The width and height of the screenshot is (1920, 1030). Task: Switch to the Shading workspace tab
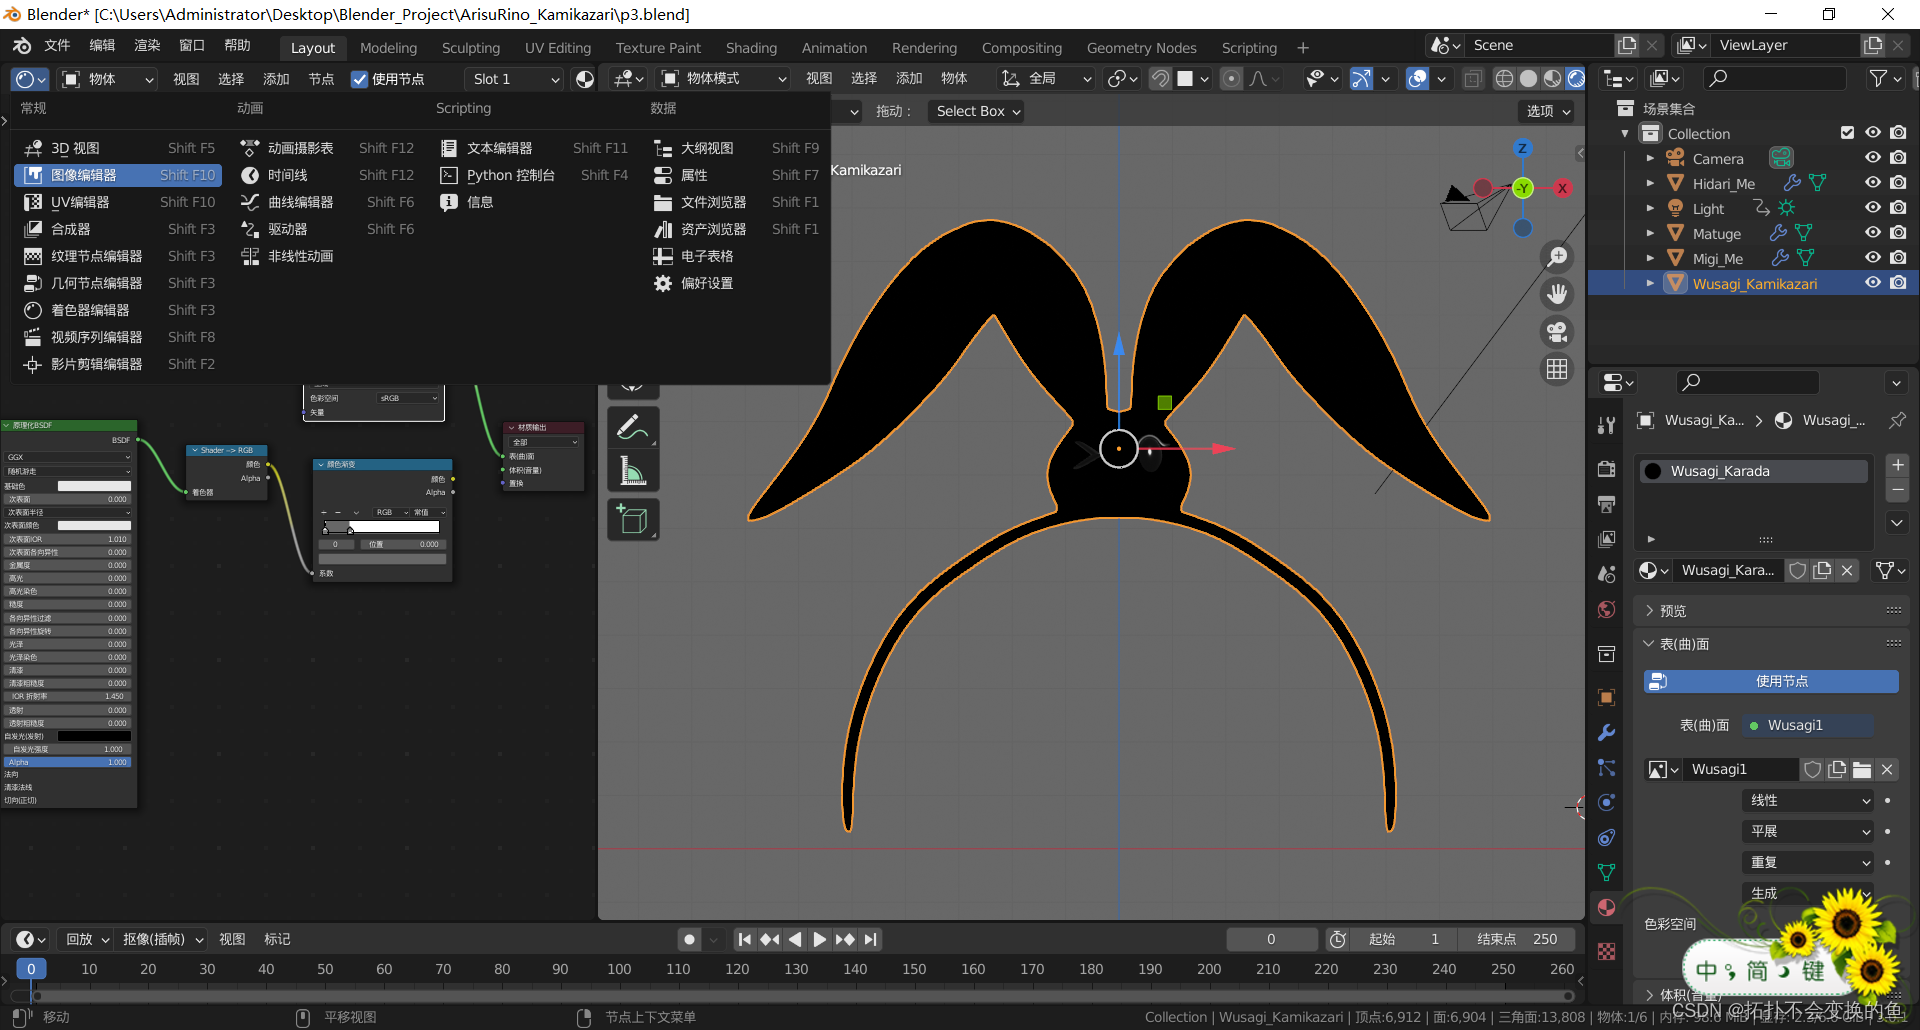click(x=751, y=47)
